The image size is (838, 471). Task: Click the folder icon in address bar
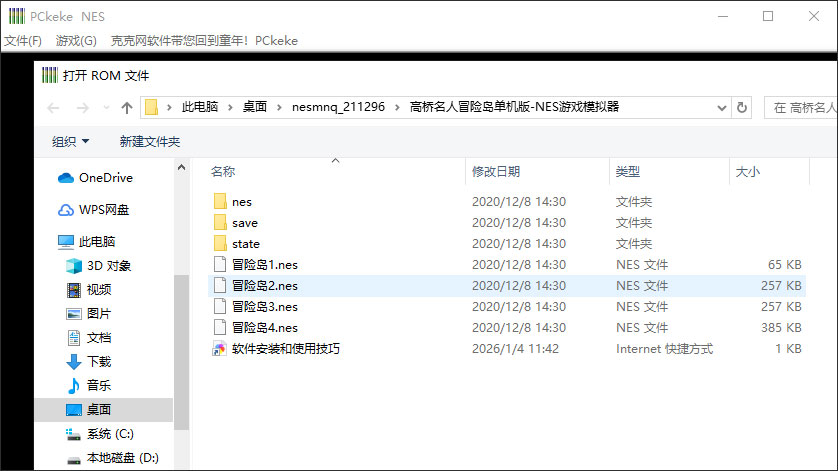click(151, 107)
